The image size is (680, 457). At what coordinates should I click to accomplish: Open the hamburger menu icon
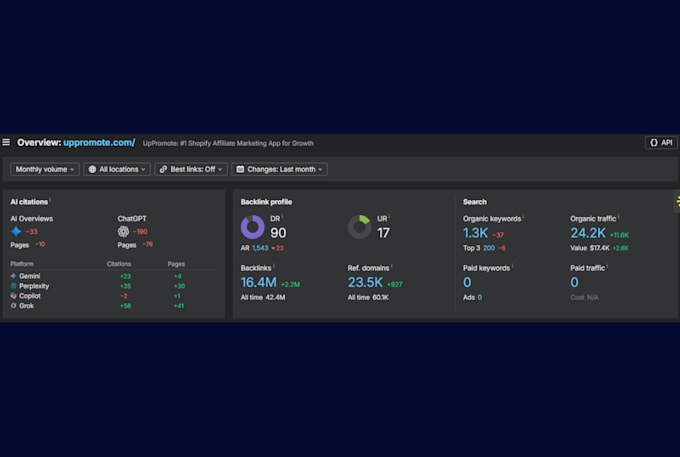[x=6, y=142]
